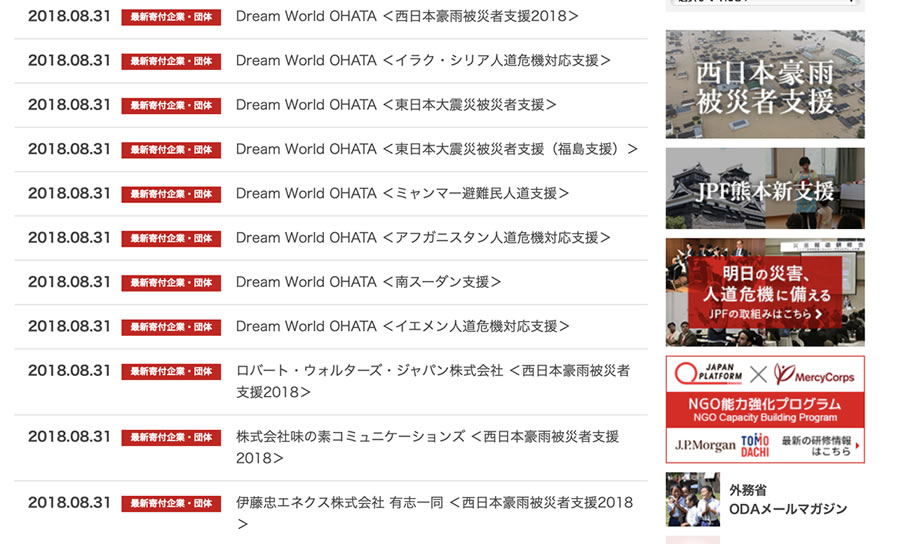Open Dream World OHATA イラク・シリア人道危機対応支援 entry
This screenshot has height=544, width=900.
click(423, 60)
